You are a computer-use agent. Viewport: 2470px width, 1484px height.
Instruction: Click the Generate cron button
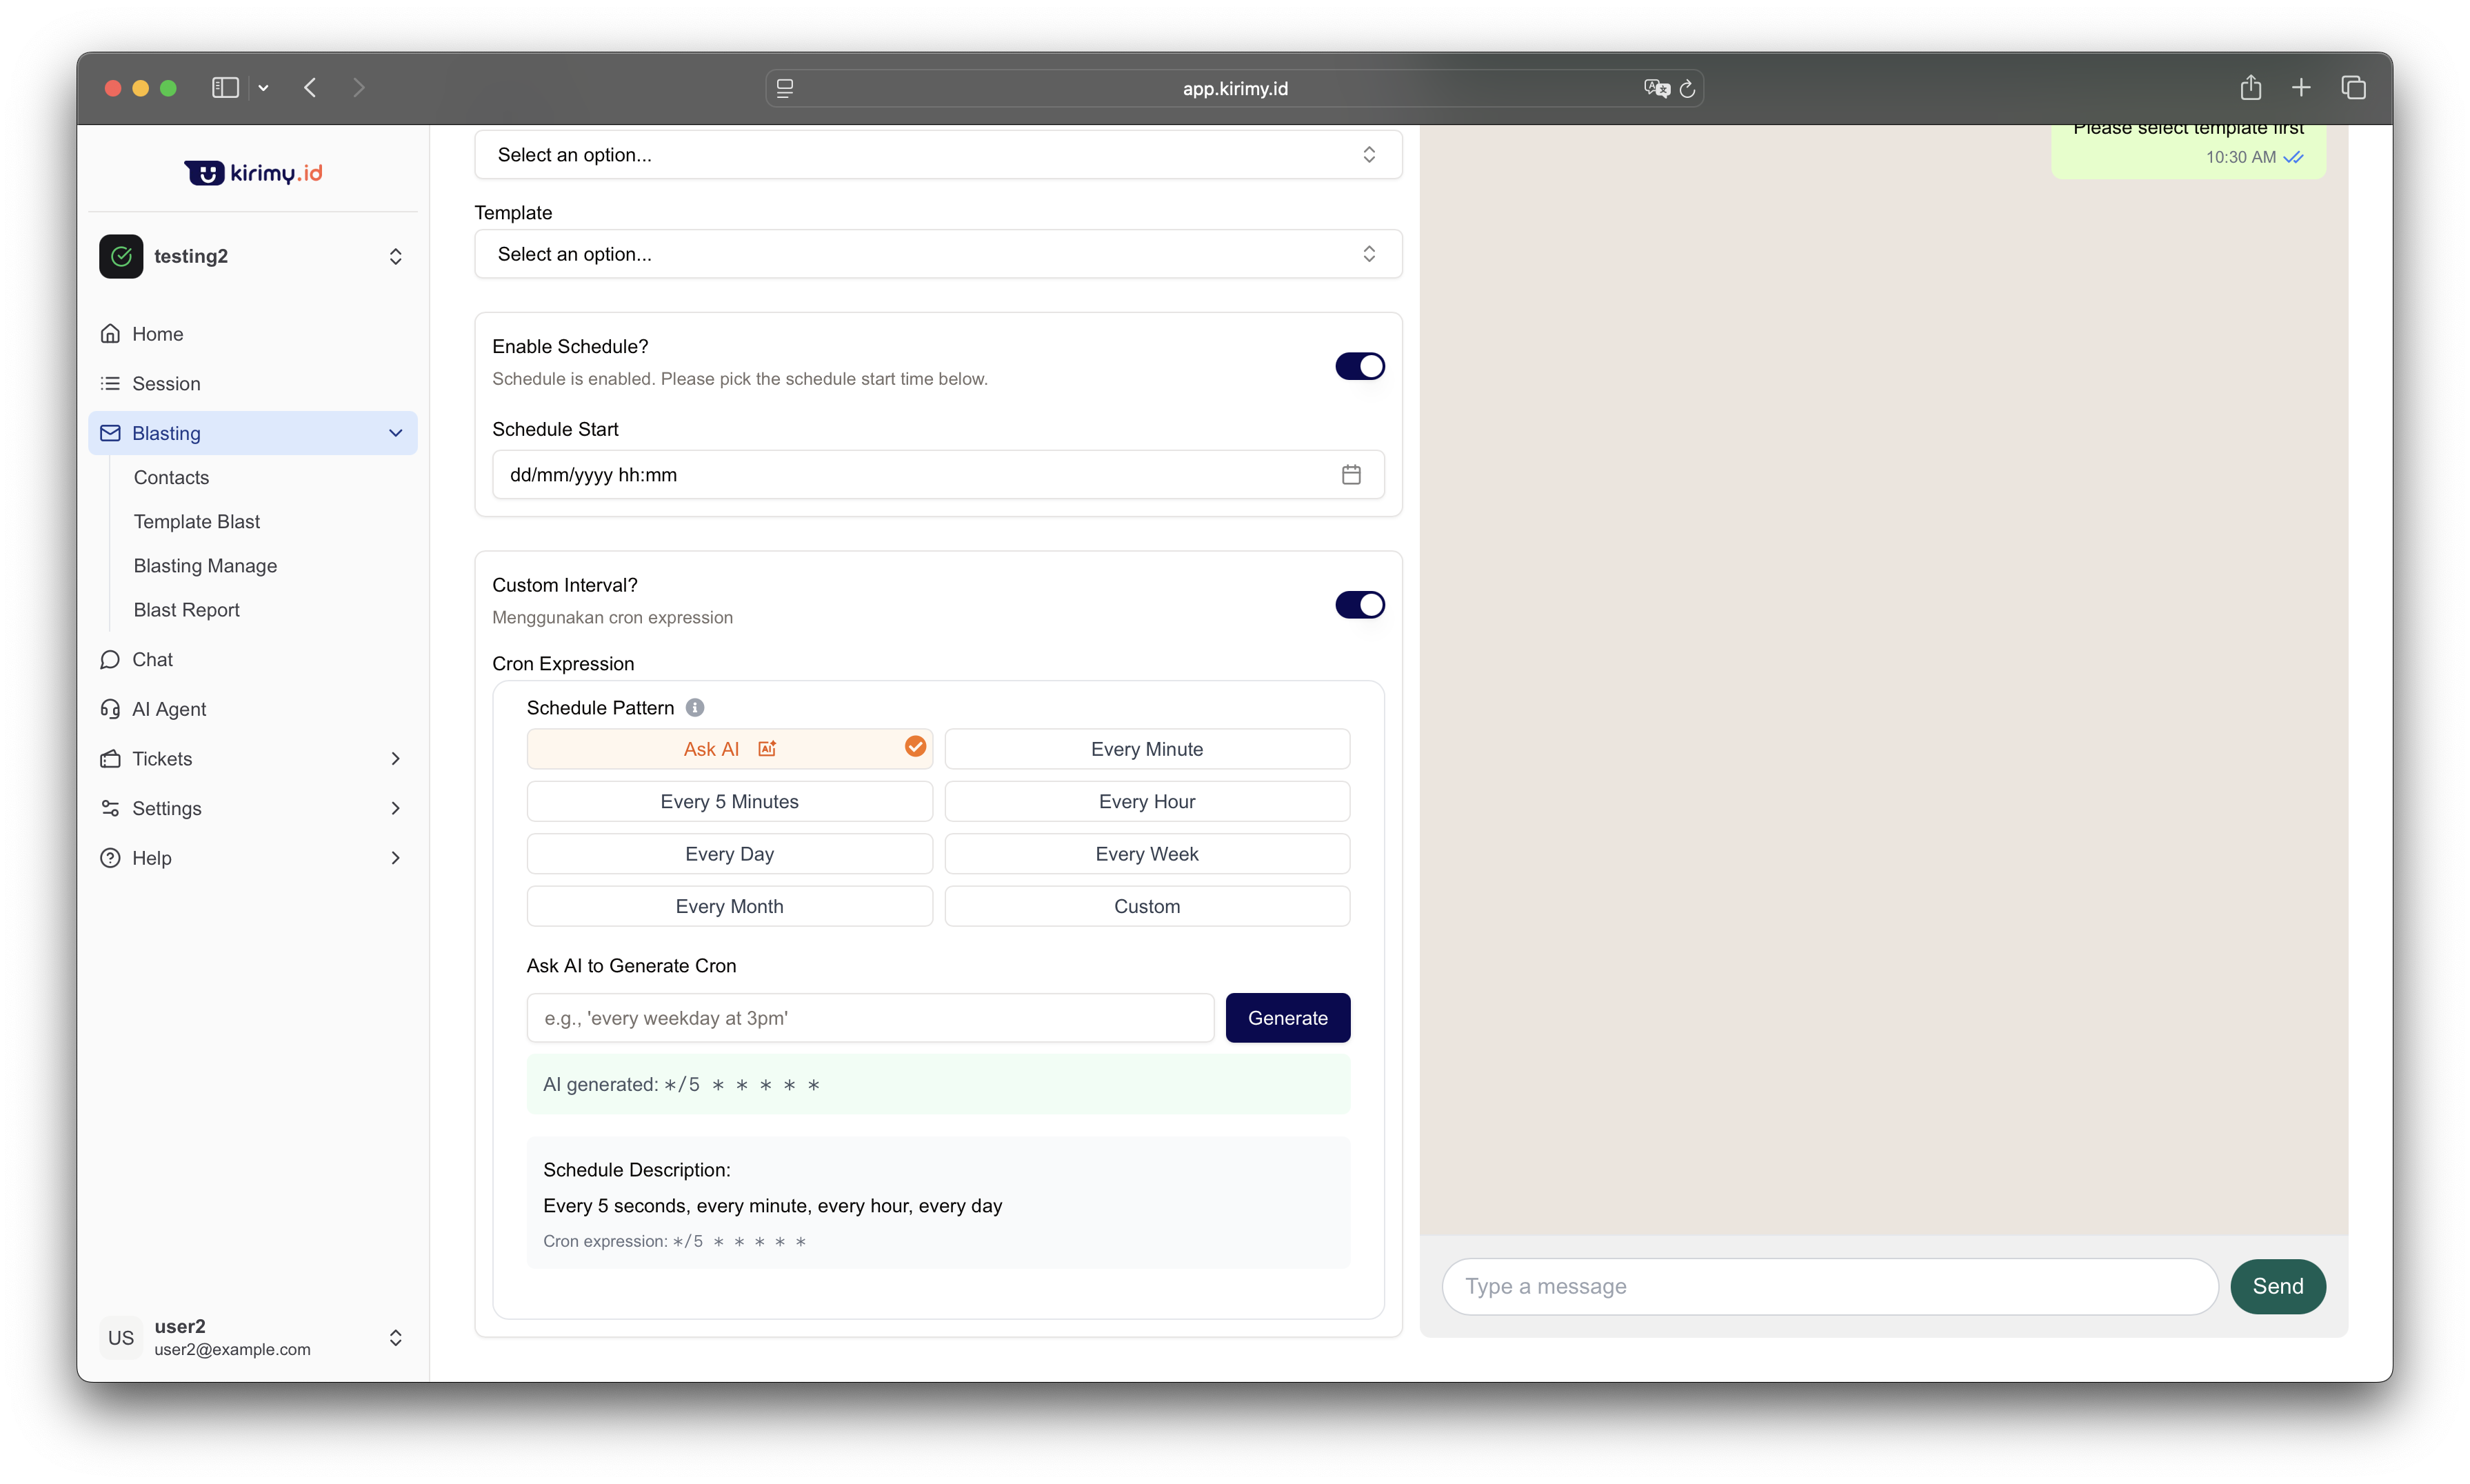[1287, 1018]
